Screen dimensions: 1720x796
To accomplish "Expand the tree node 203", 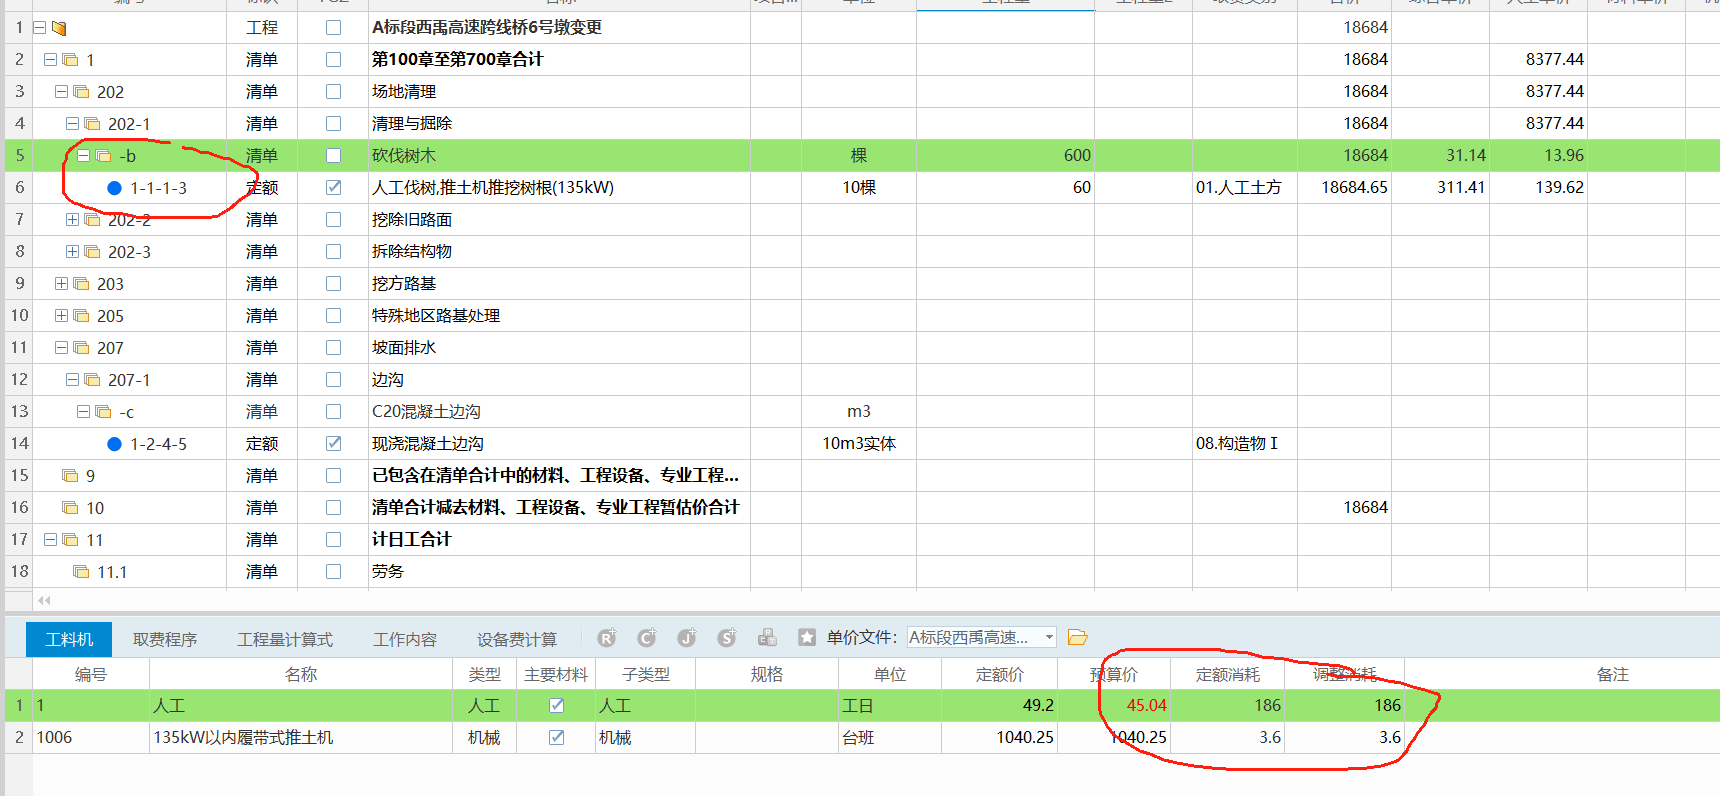I will click(61, 284).
